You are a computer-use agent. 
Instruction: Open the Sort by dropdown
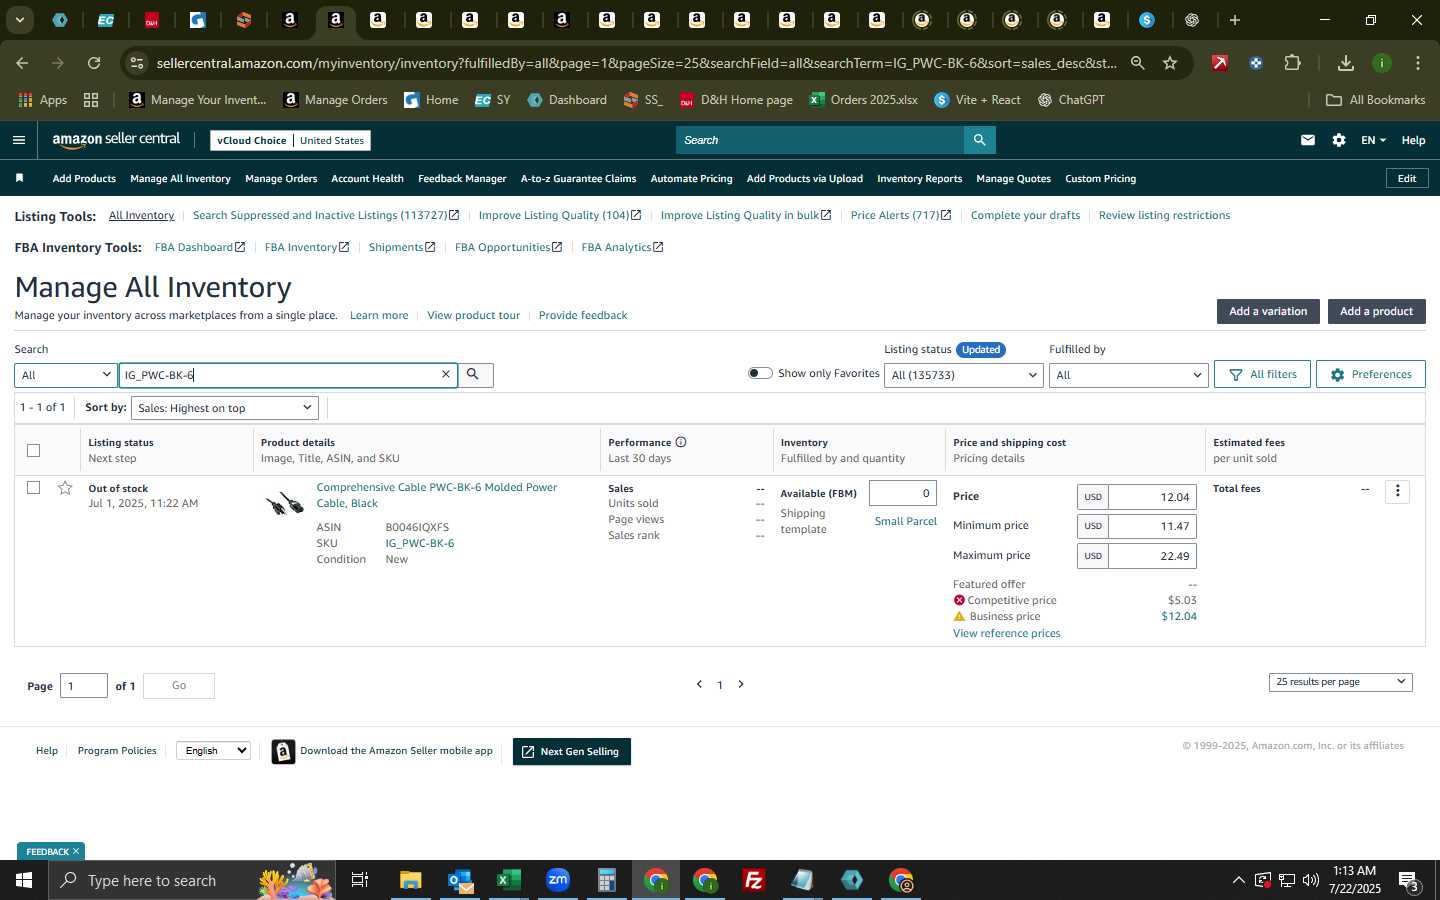pyautogui.click(x=225, y=408)
